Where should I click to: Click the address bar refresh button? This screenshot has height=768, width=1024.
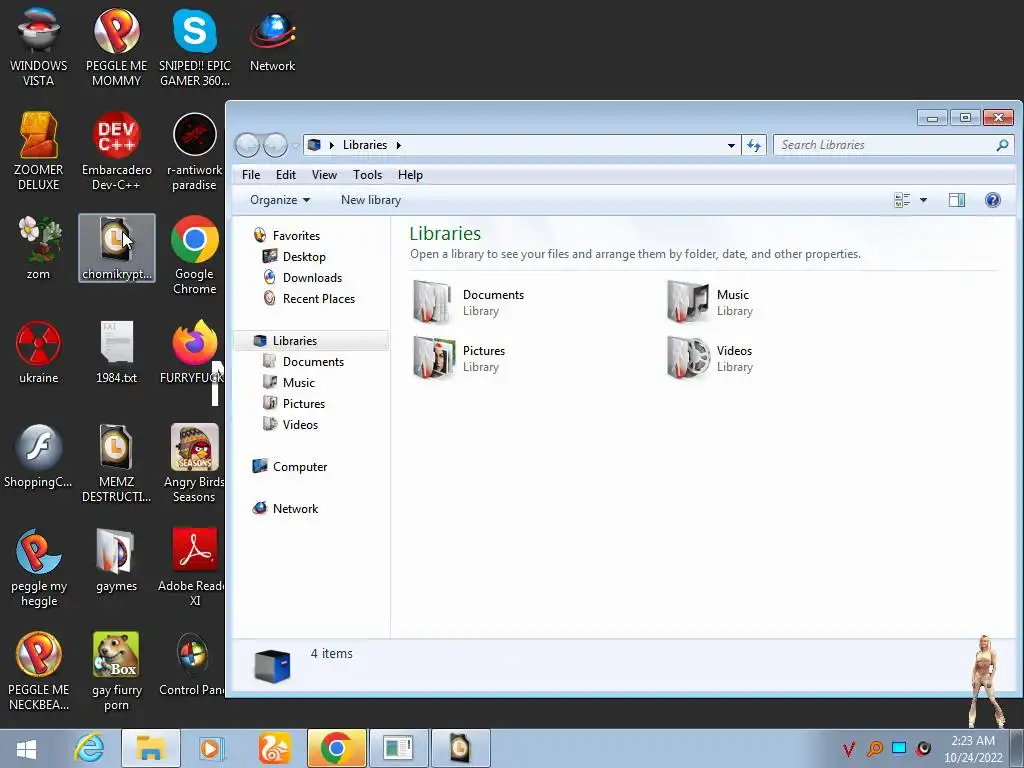[x=754, y=145]
